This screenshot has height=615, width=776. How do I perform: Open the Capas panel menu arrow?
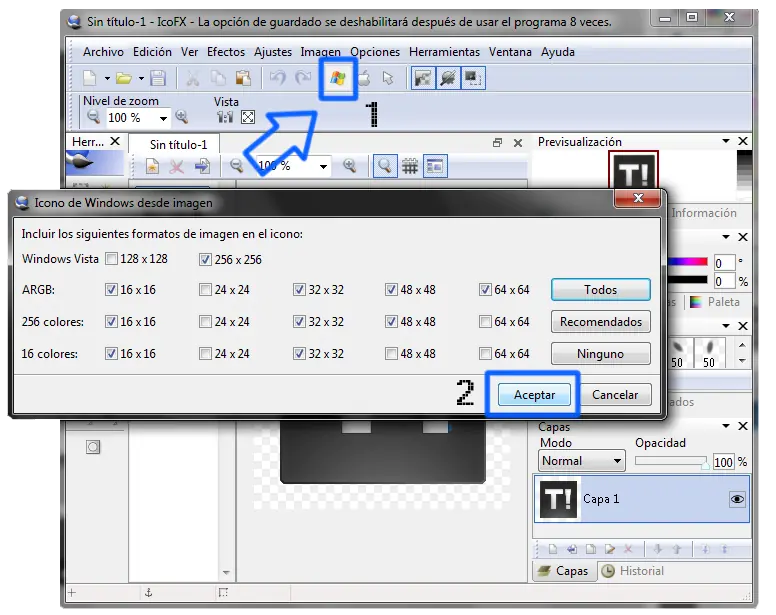click(x=726, y=426)
